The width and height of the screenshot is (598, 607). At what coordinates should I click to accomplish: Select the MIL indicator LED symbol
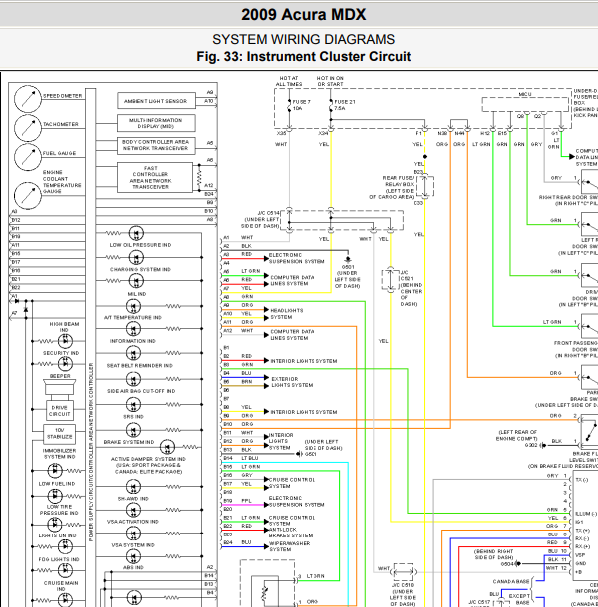(136, 281)
